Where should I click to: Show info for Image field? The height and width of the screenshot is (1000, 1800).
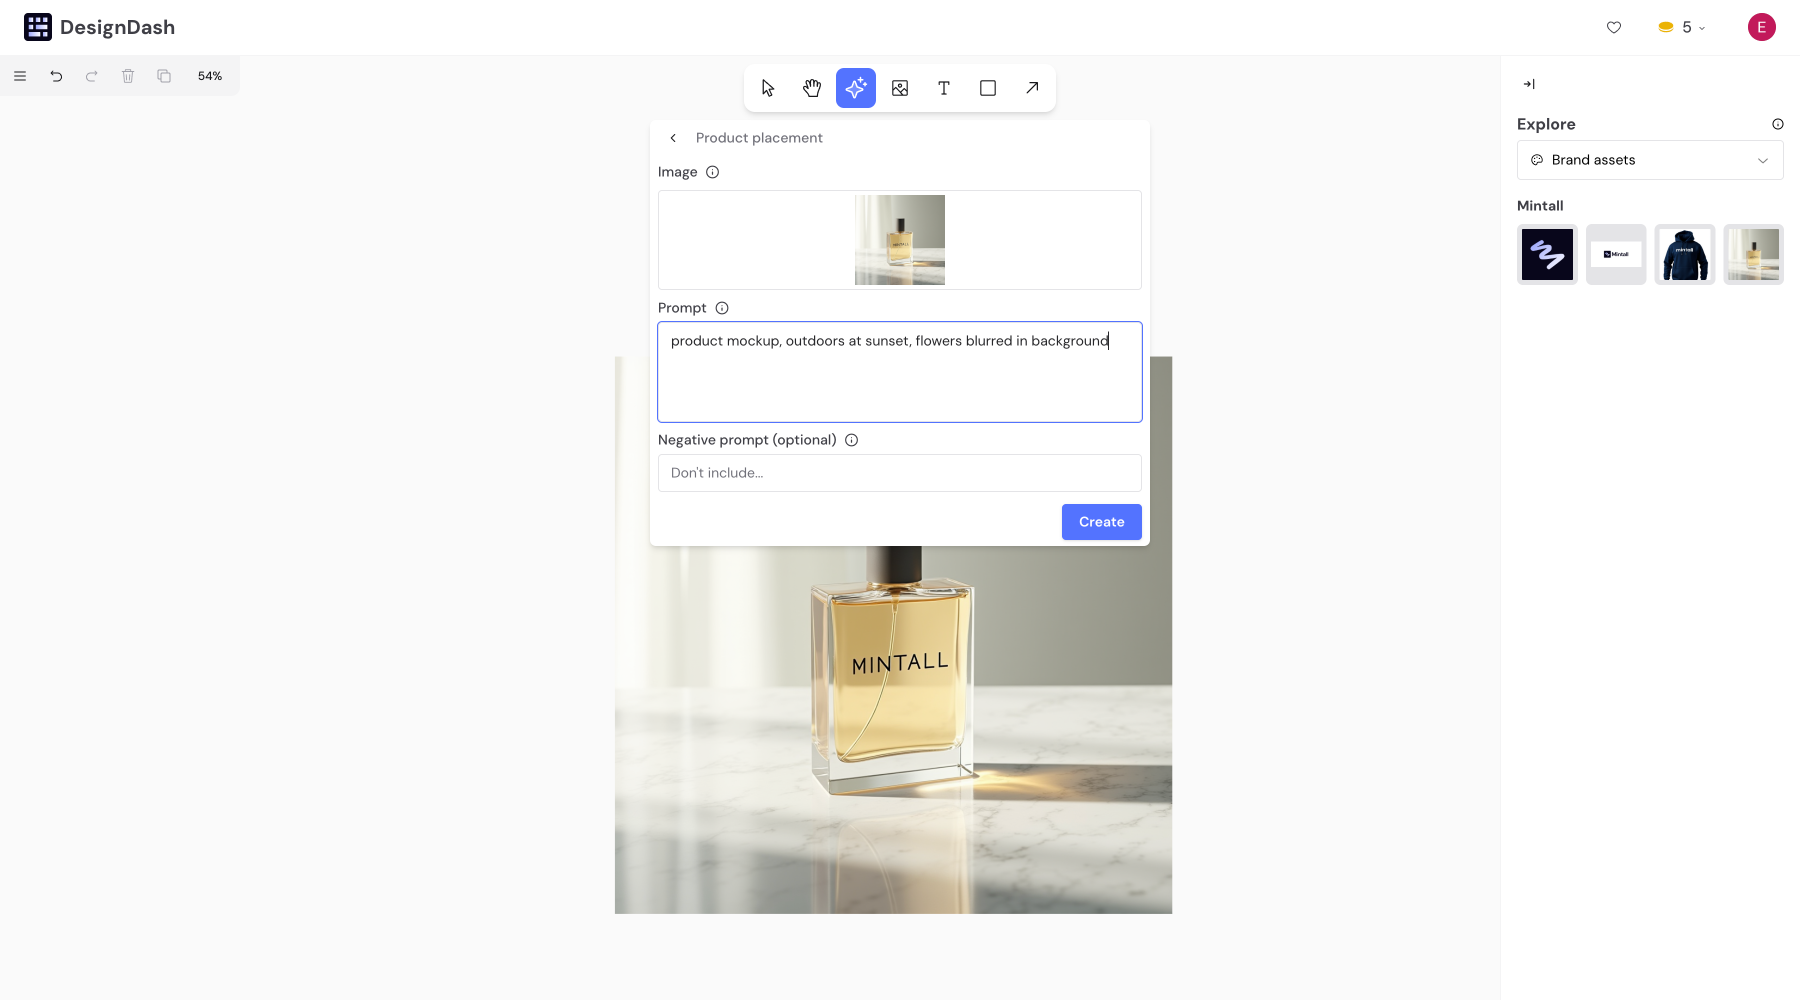click(x=713, y=172)
